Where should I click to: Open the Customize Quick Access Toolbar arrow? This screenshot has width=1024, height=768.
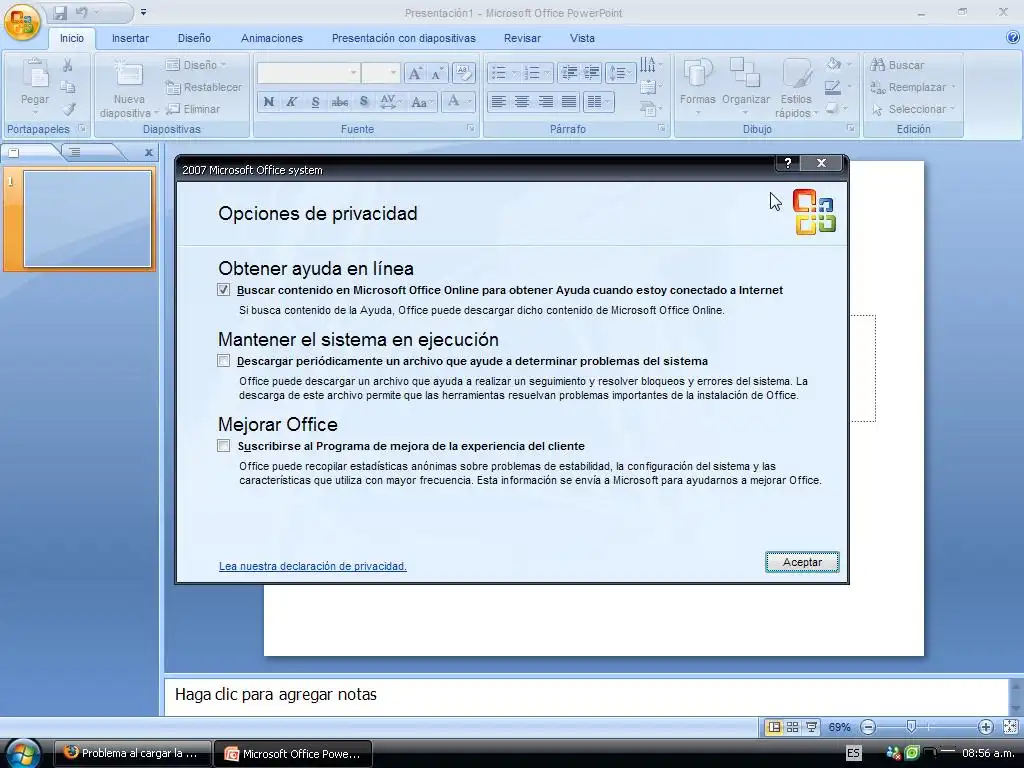[144, 12]
